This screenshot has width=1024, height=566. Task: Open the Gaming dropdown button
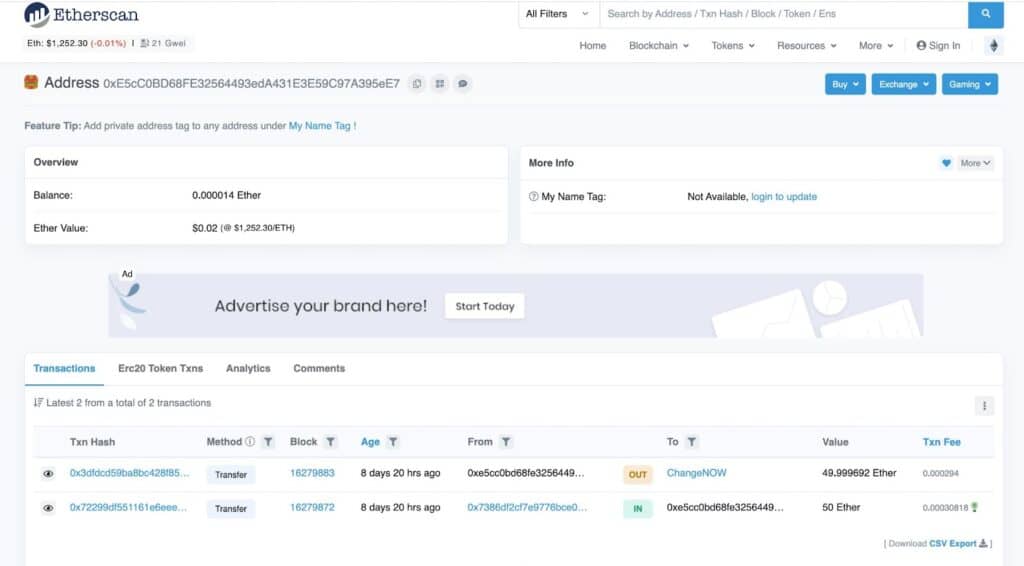click(x=970, y=84)
